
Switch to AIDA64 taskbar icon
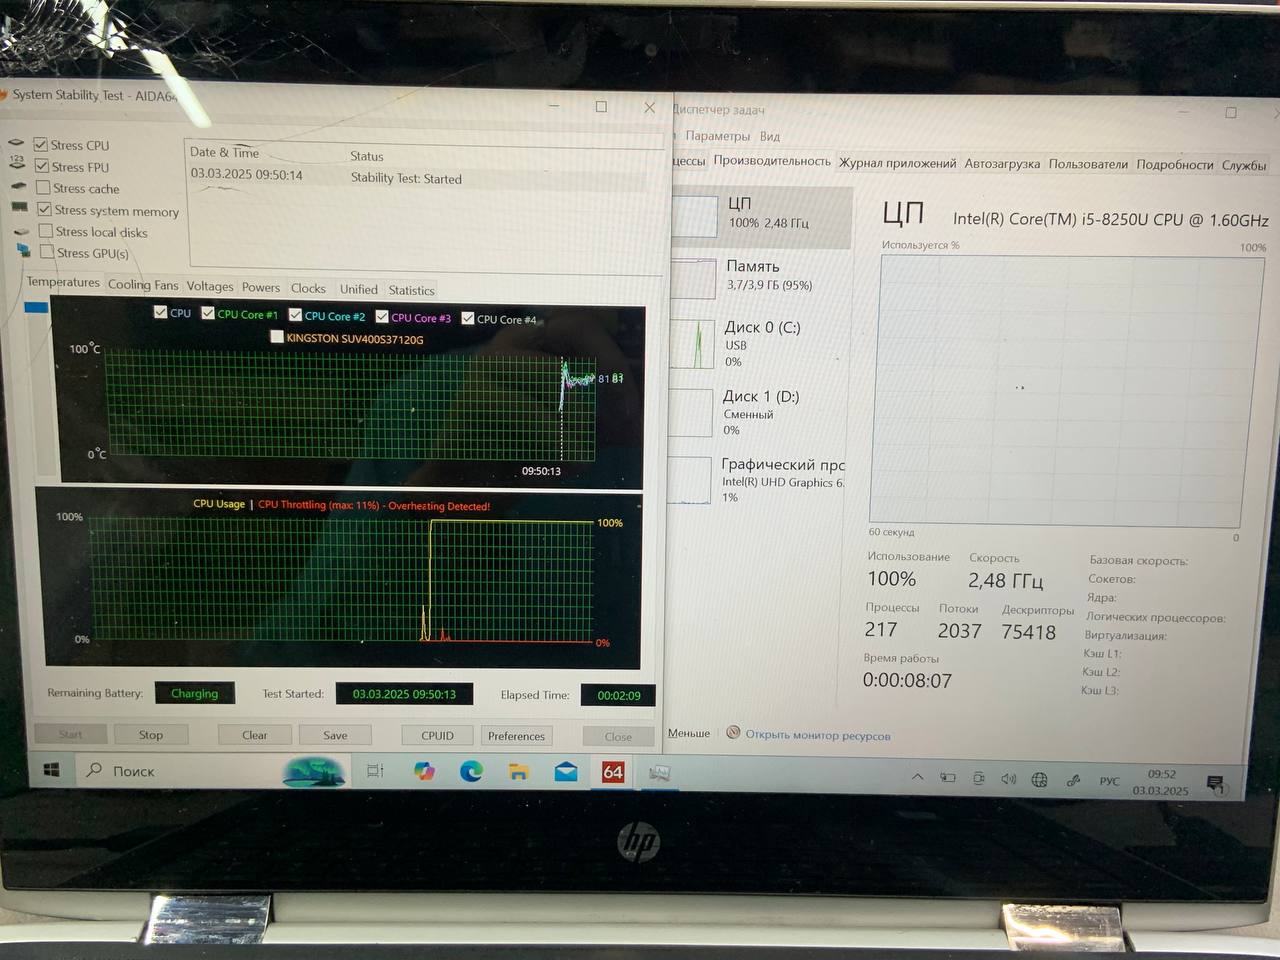(x=613, y=772)
